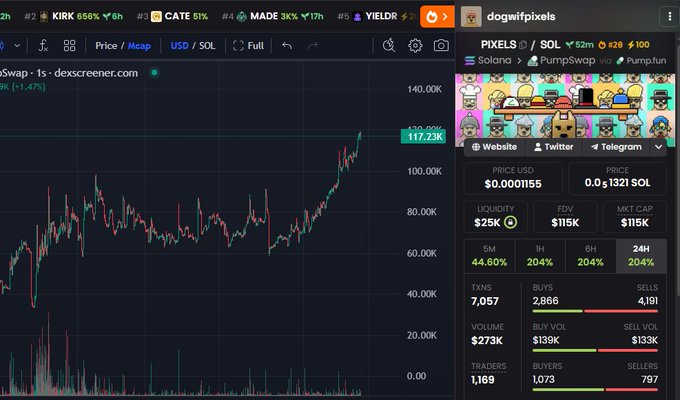This screenshot has height=400, width=680.
Task: Click the CATE coin icon in ticker
Action: pos(156,16)
